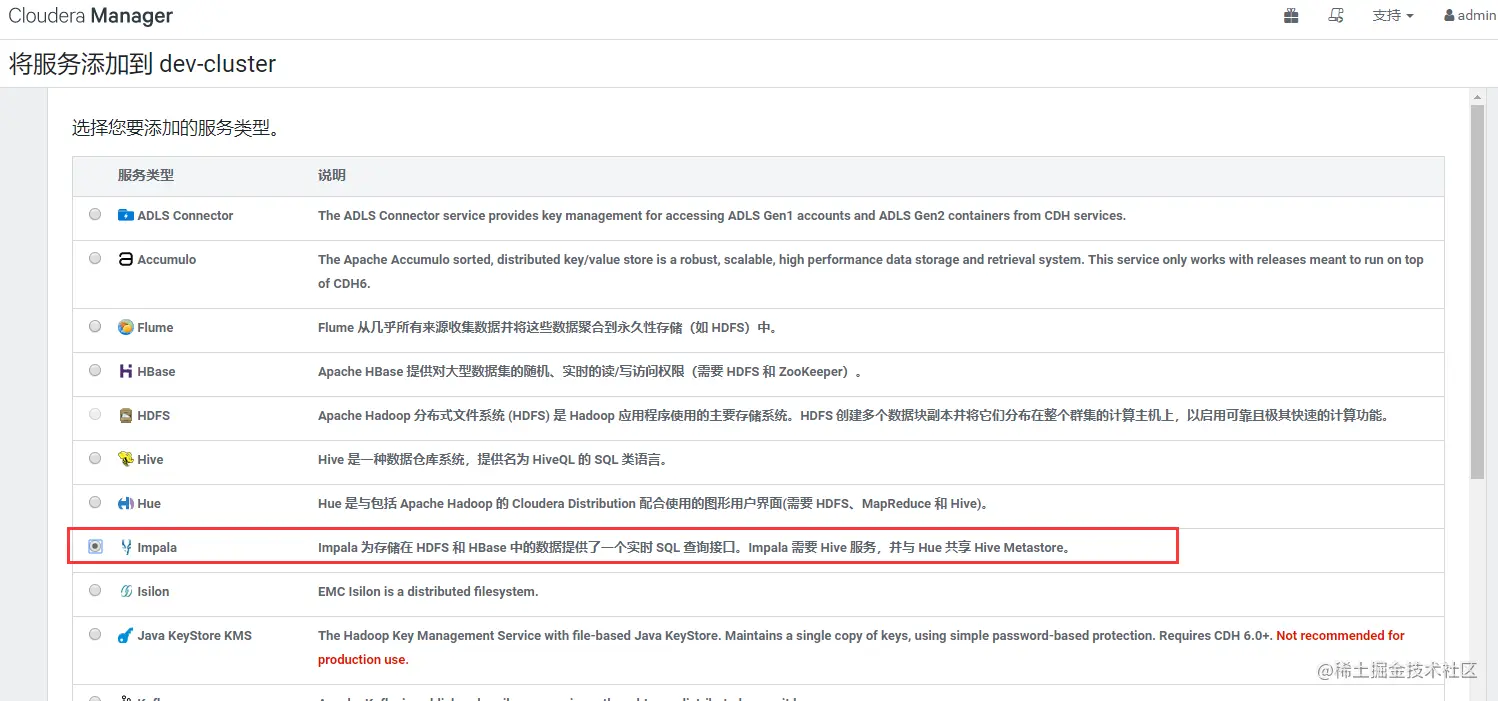The width and height of the screenshot is (1498, 701).
Task: Open the running commands icon in header
Action: (x=1336, y=16)
